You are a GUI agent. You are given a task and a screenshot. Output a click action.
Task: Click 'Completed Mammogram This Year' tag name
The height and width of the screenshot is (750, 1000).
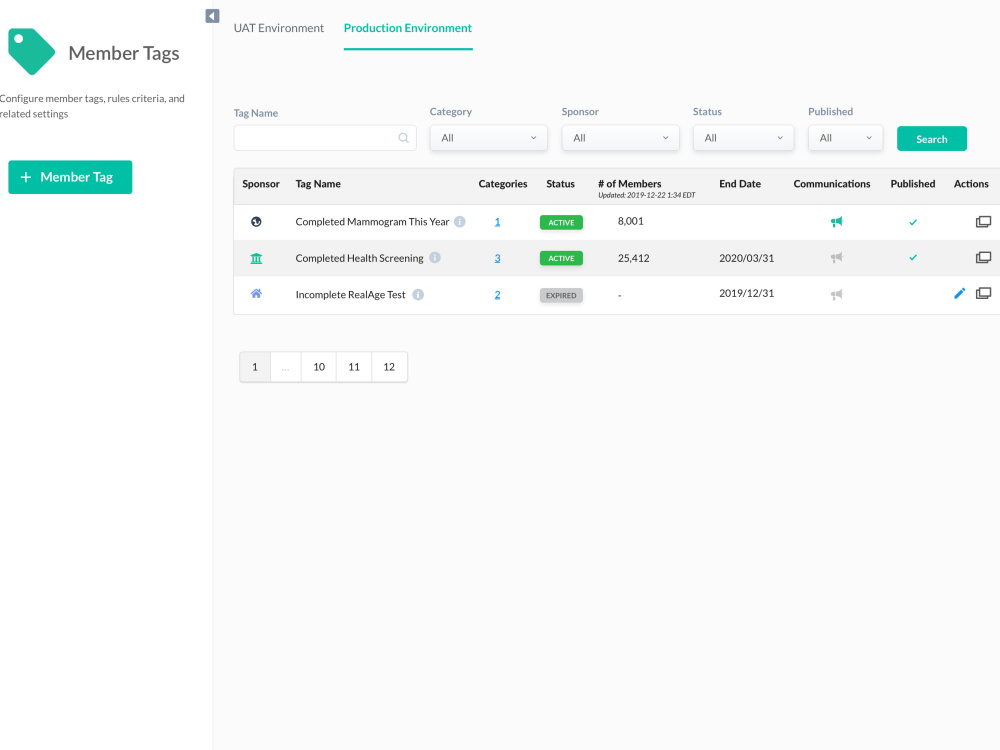(x=372, y=222)
